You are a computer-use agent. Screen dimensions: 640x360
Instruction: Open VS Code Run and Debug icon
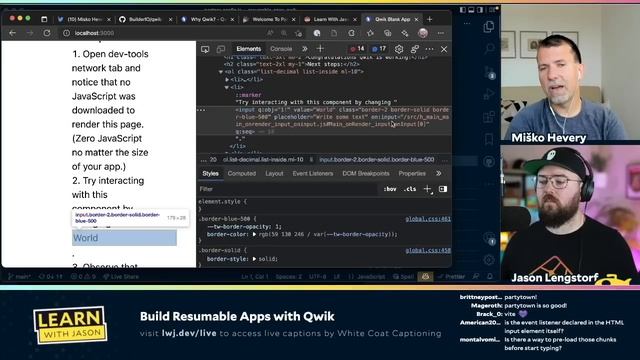point(489,95)
